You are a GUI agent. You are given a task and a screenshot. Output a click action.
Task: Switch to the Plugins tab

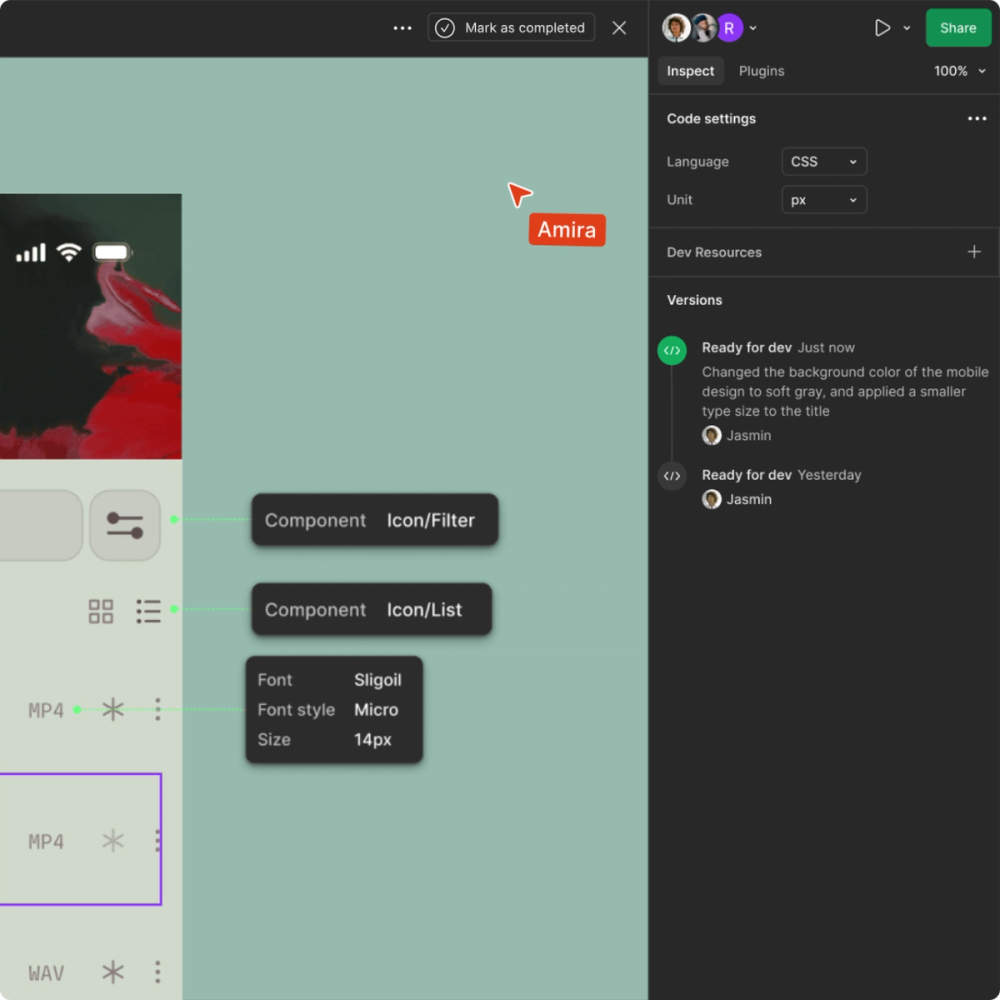click(x=761, y=71)
